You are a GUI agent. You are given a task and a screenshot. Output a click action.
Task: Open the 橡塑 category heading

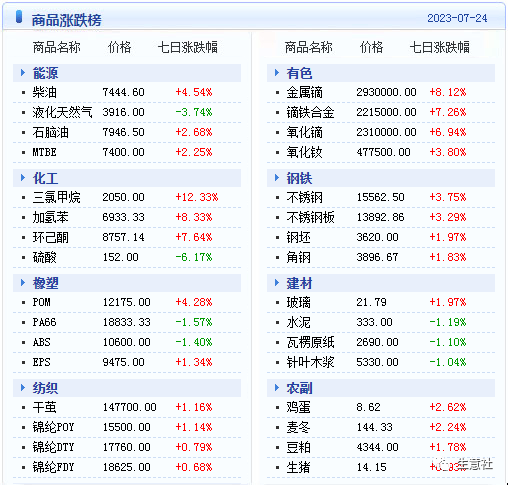[x=45, y=283]
